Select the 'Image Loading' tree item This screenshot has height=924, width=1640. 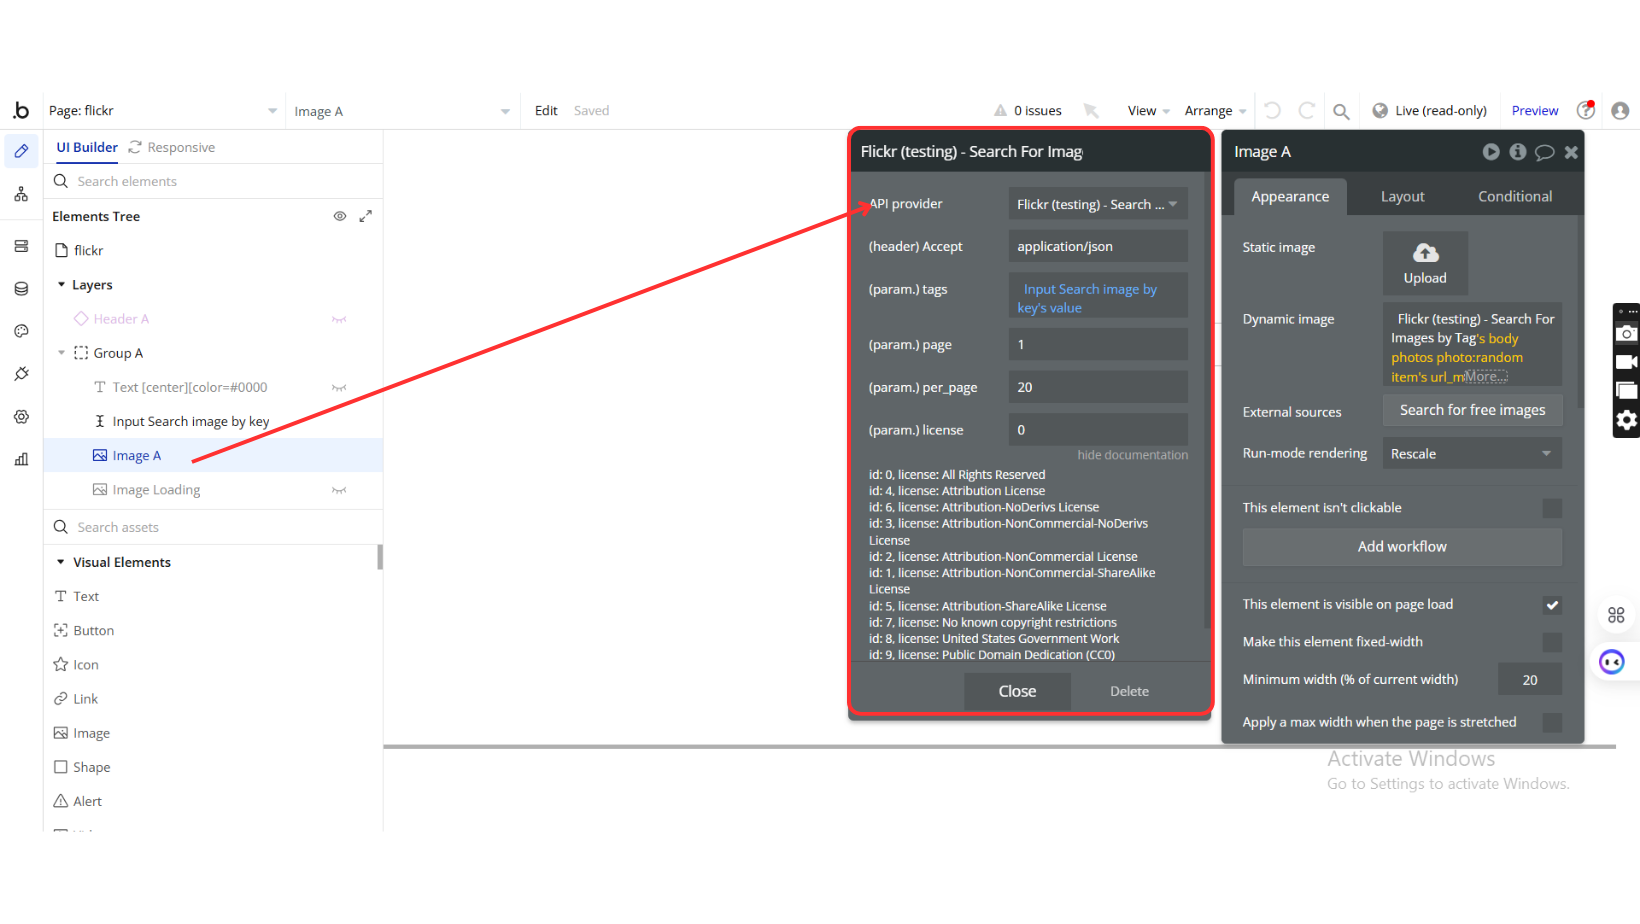click(156, 490)
